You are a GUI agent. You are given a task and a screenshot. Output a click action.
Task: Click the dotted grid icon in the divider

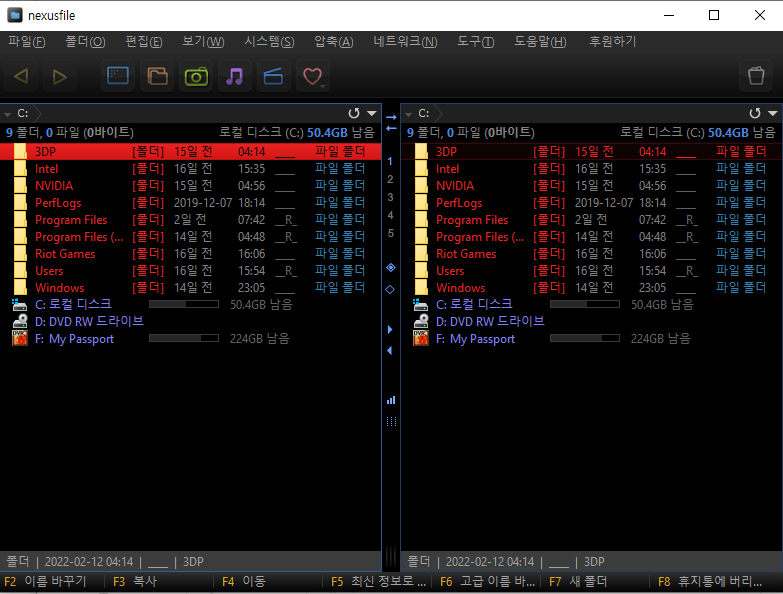[391, 422]
